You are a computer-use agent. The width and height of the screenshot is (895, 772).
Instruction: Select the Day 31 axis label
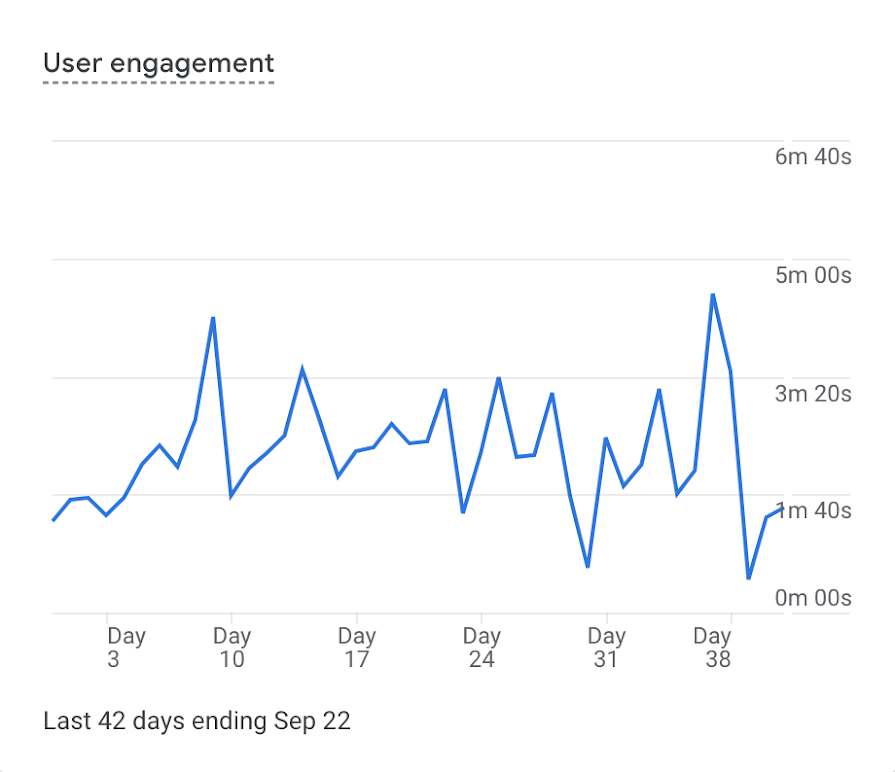point(606,647)
